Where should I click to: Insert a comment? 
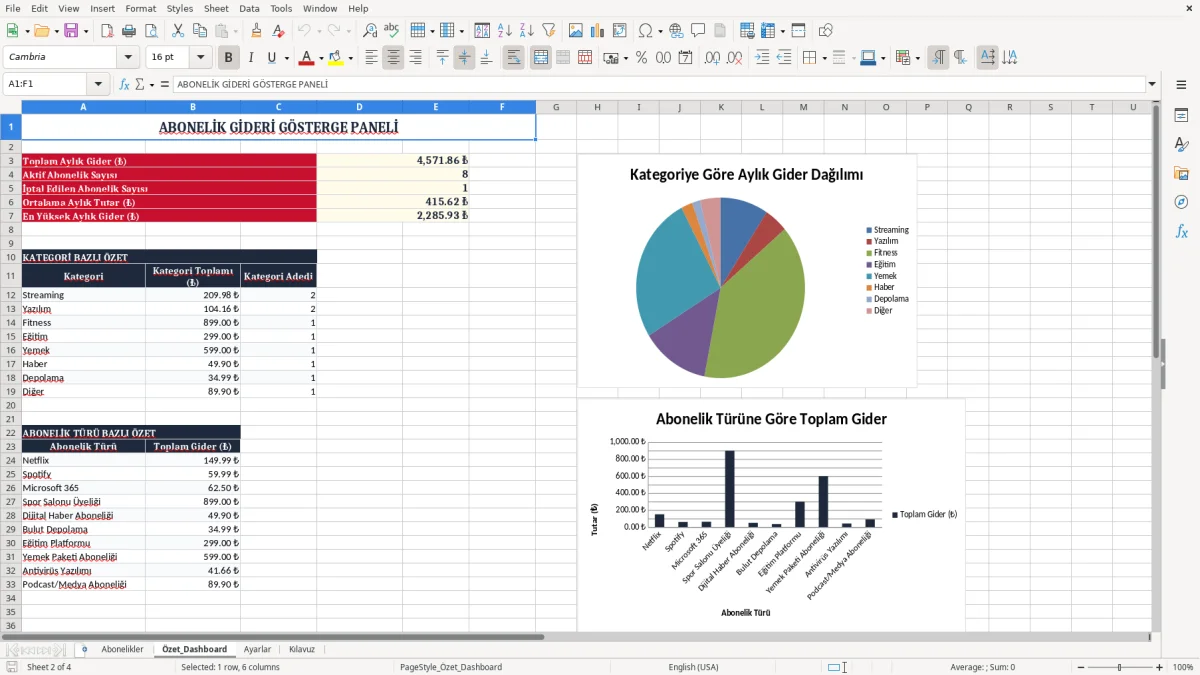[x=698, y=31]
